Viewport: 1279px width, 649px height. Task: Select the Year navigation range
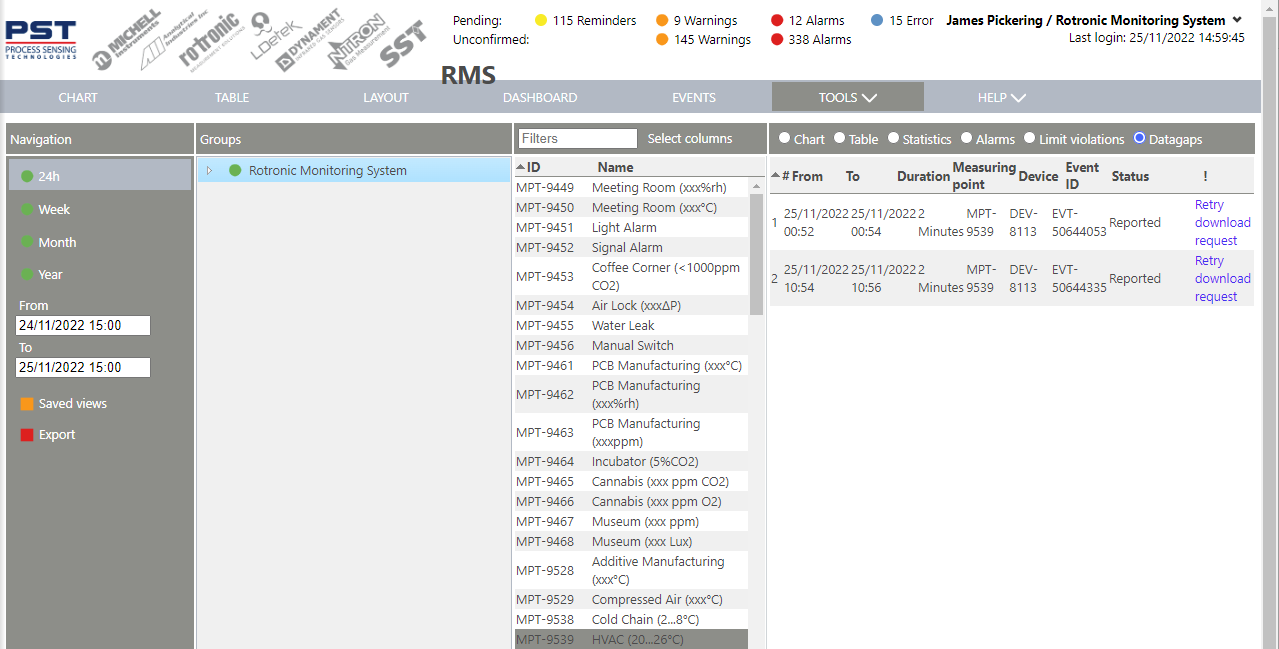click(x=50, y=274)
